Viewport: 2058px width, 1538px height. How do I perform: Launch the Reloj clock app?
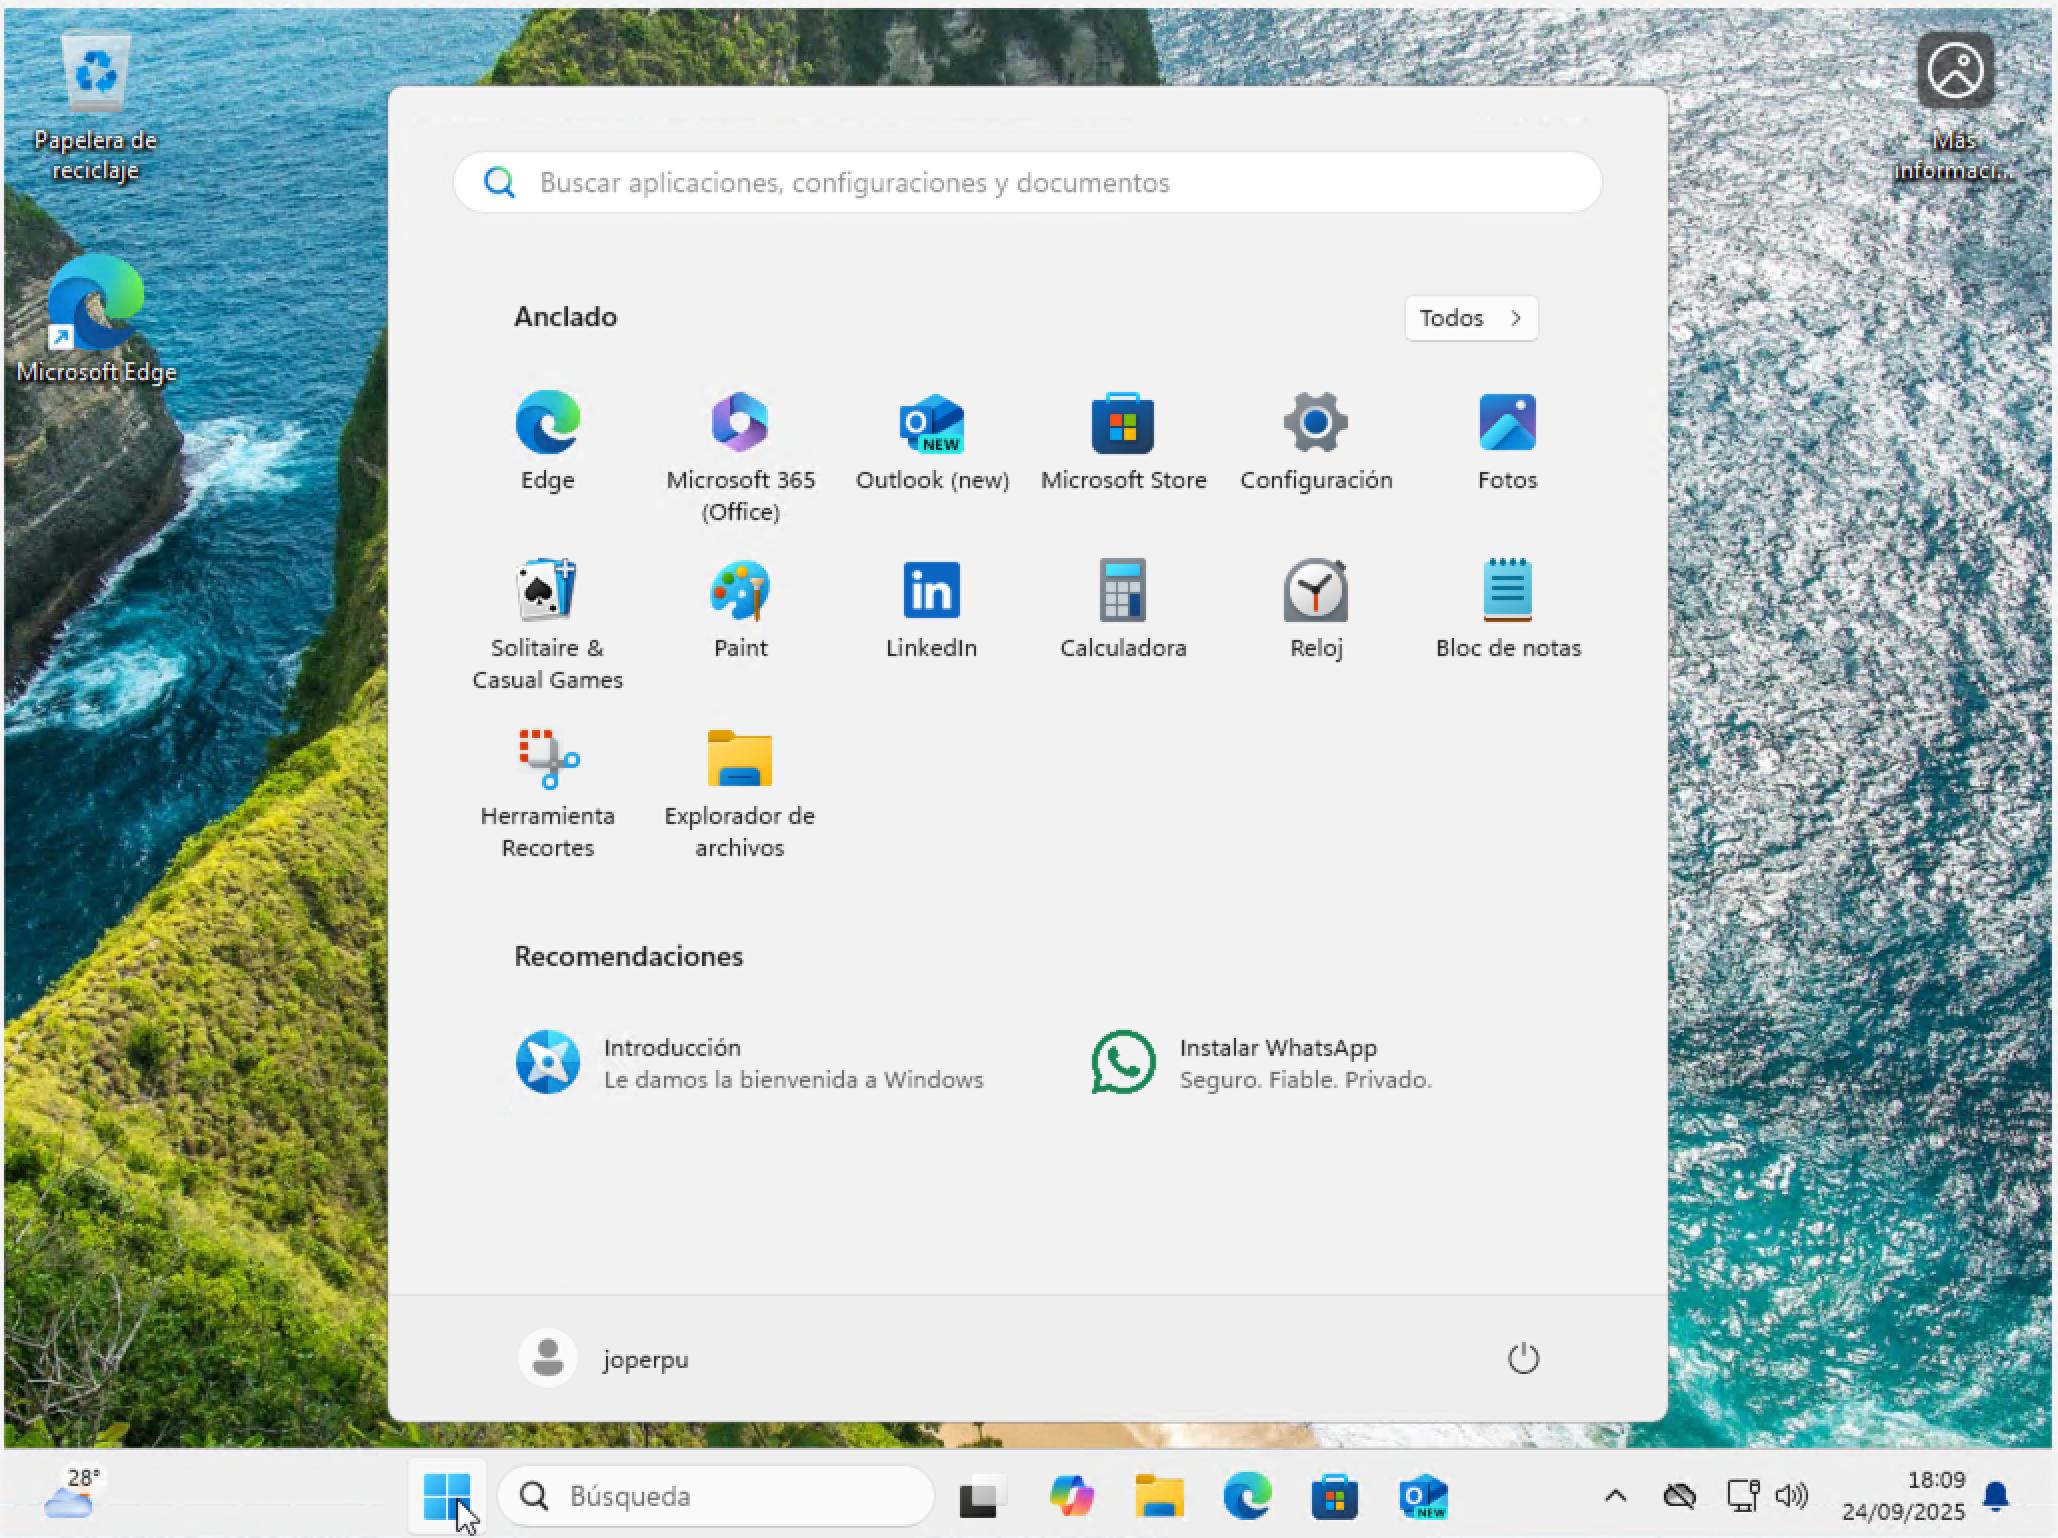[x=1316, y=609]
